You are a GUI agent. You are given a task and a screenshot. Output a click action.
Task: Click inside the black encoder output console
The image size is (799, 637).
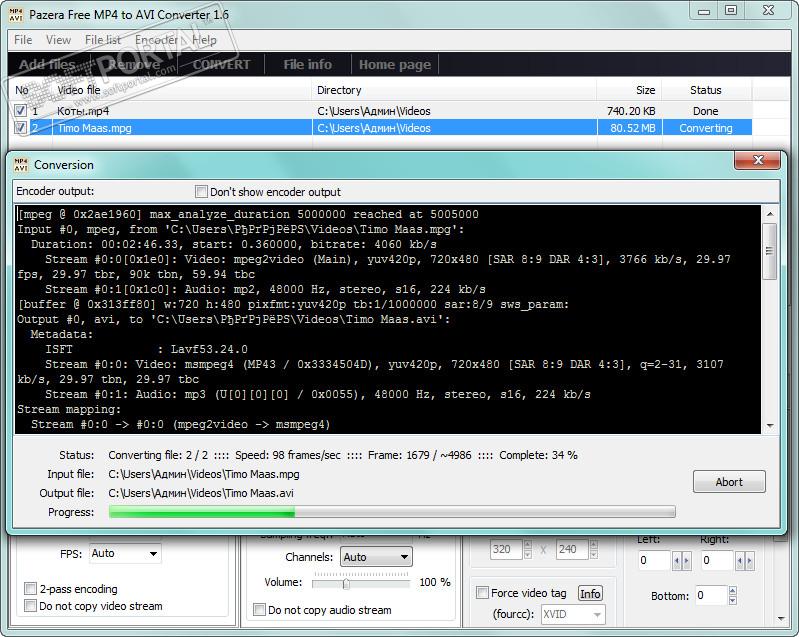point(388,320)
